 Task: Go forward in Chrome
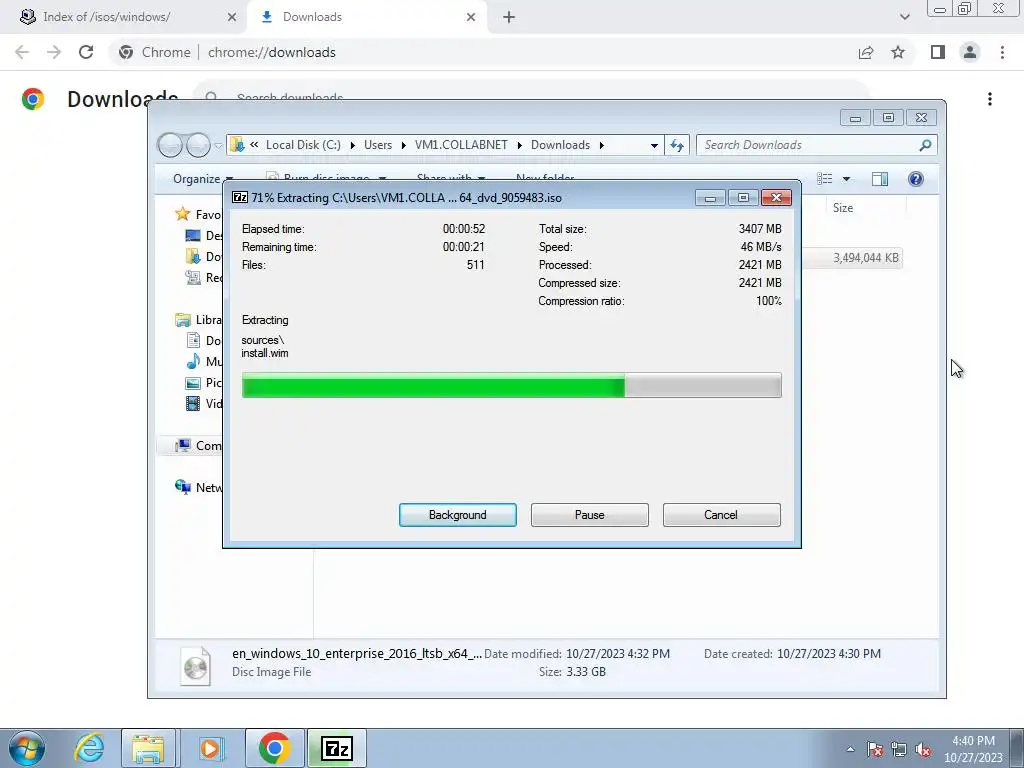[54, 52]
